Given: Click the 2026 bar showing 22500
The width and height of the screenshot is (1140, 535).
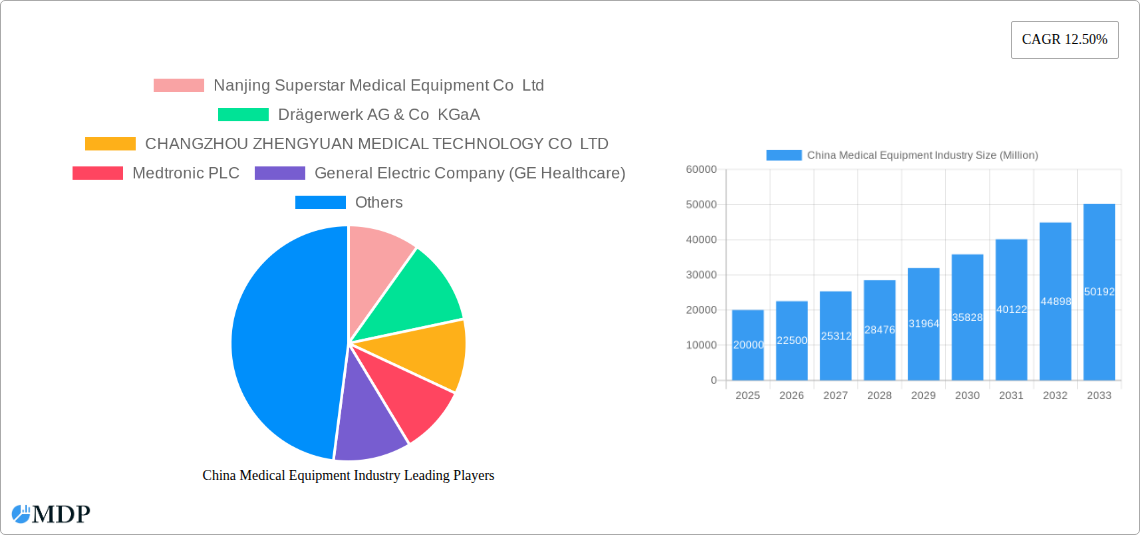Looking at the screenshot, I should (792, 341).
